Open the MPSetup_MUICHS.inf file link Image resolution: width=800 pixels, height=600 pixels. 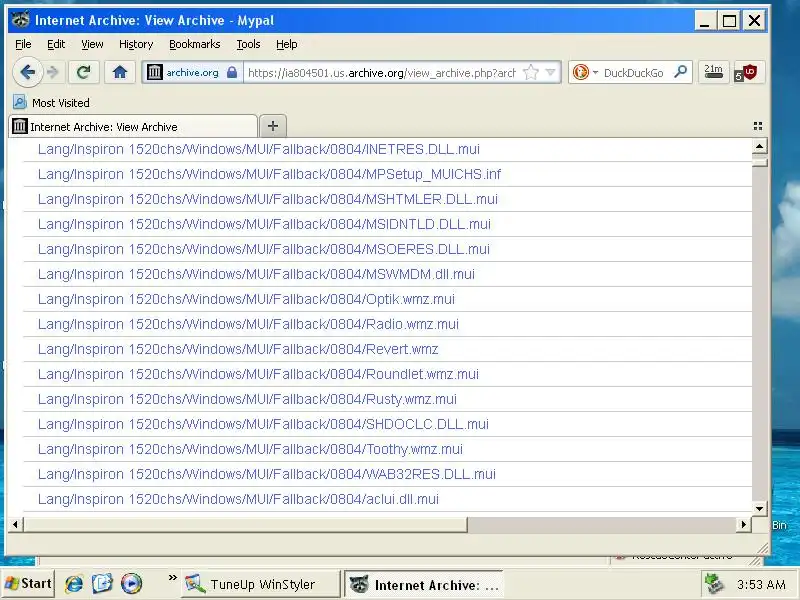269,174
